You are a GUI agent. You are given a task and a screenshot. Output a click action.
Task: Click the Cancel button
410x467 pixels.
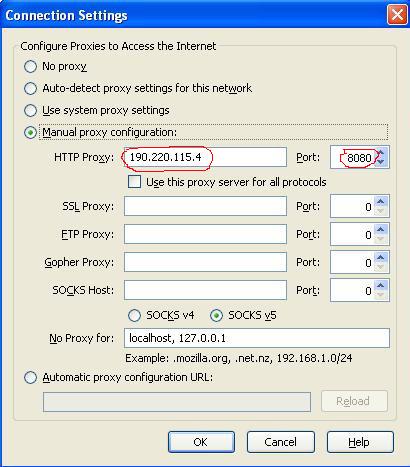281,442
